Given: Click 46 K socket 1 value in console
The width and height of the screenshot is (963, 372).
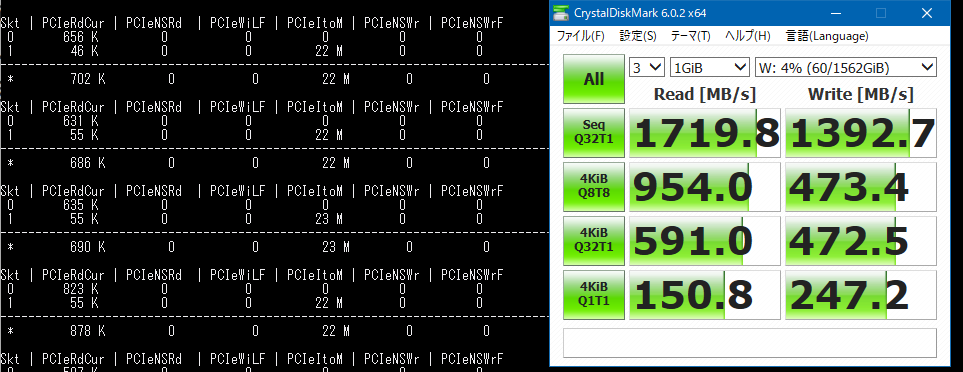Looking at the screenshot, I should click(x=85, y=51).
